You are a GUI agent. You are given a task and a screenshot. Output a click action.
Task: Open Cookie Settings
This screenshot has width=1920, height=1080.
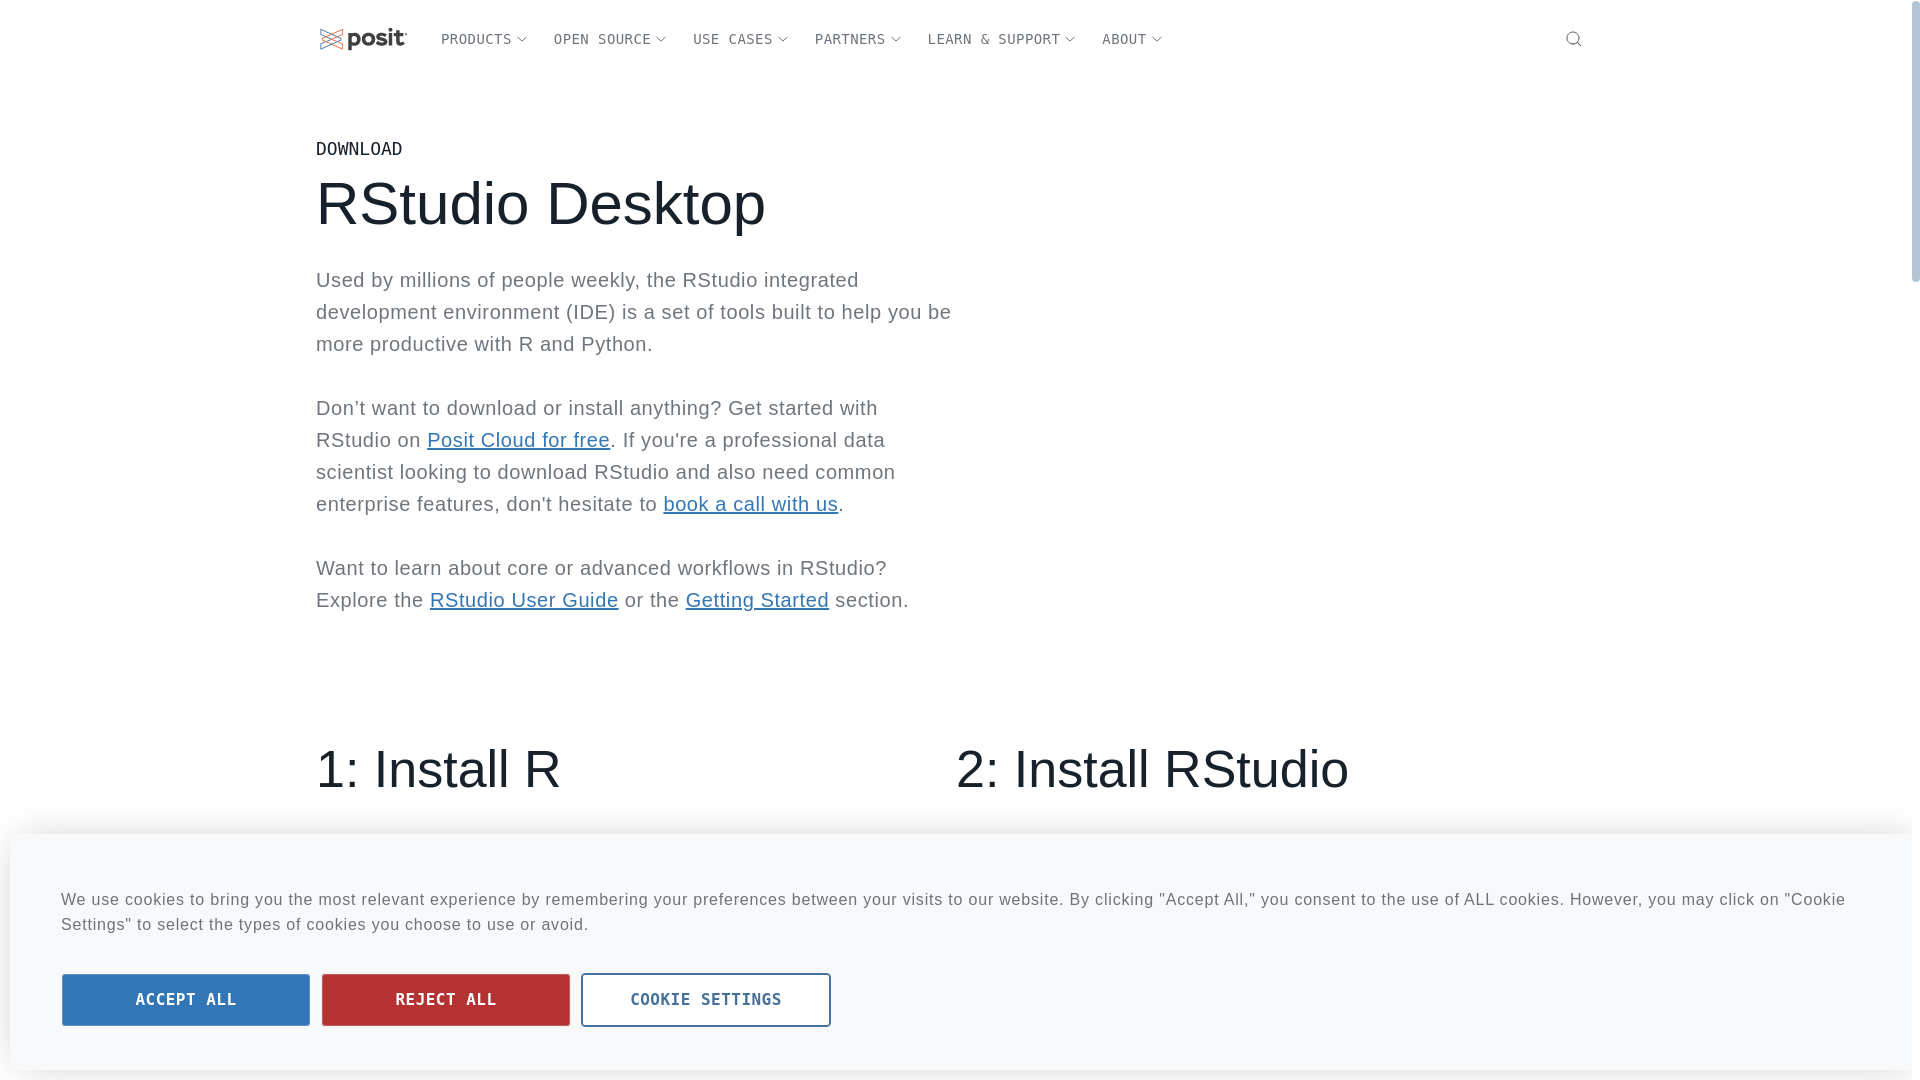[x=706, y=1000]
